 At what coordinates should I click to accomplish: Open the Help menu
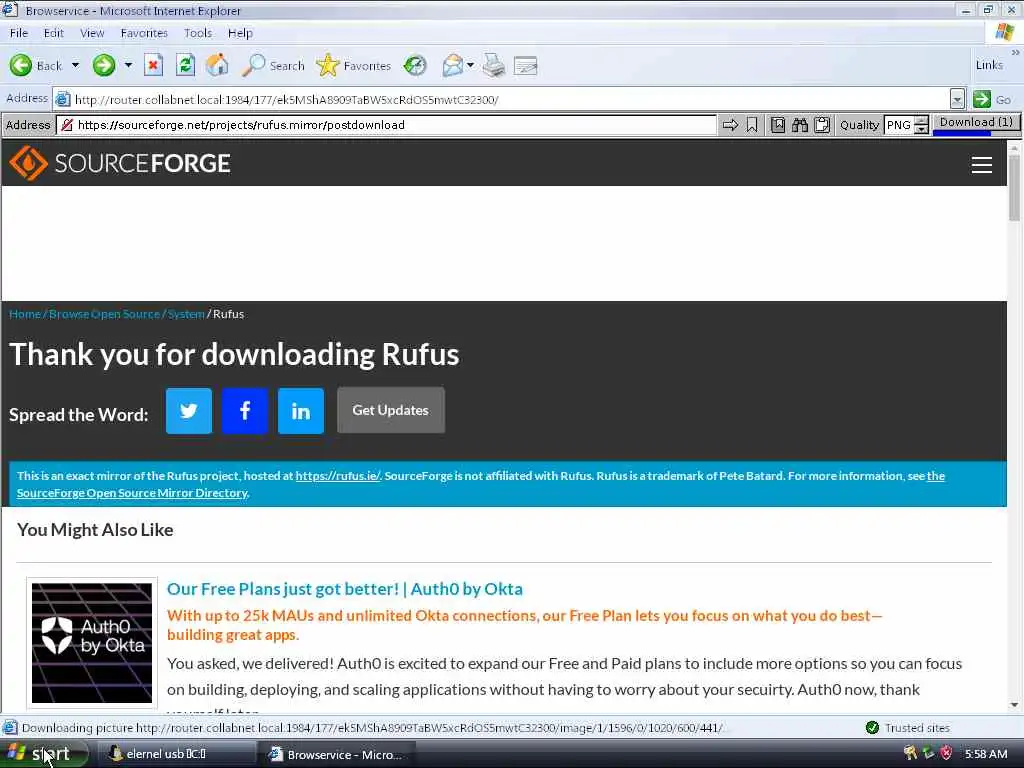tap(240, 33)
